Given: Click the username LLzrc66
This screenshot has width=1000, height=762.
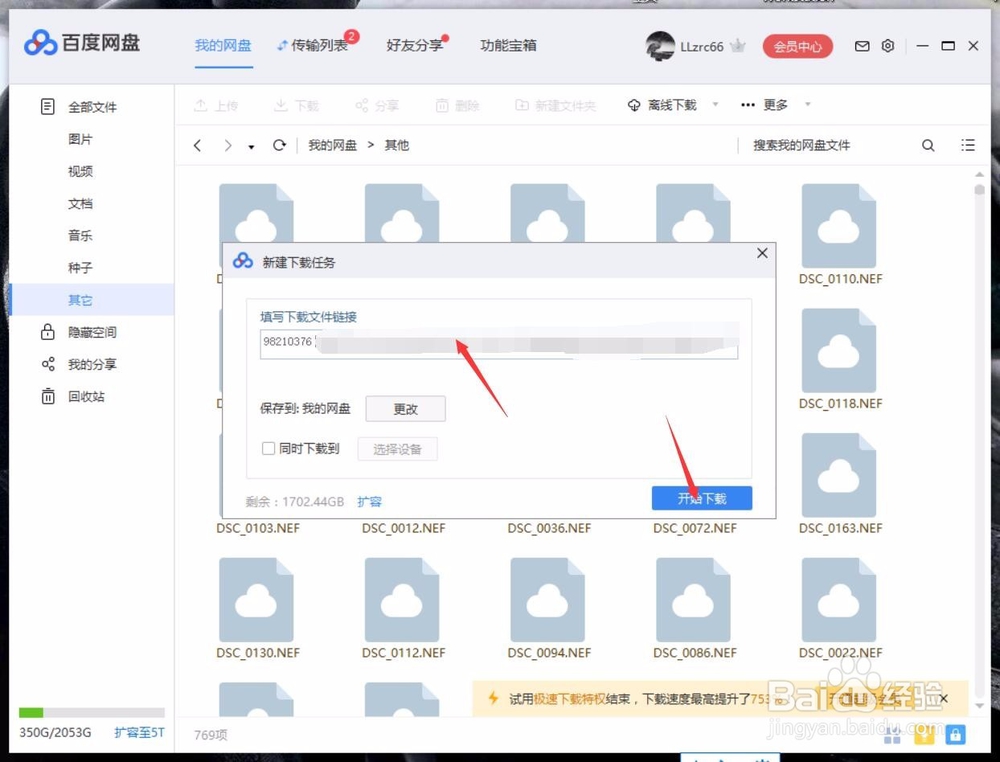Looking at the screenshot, I should point(702,47).
